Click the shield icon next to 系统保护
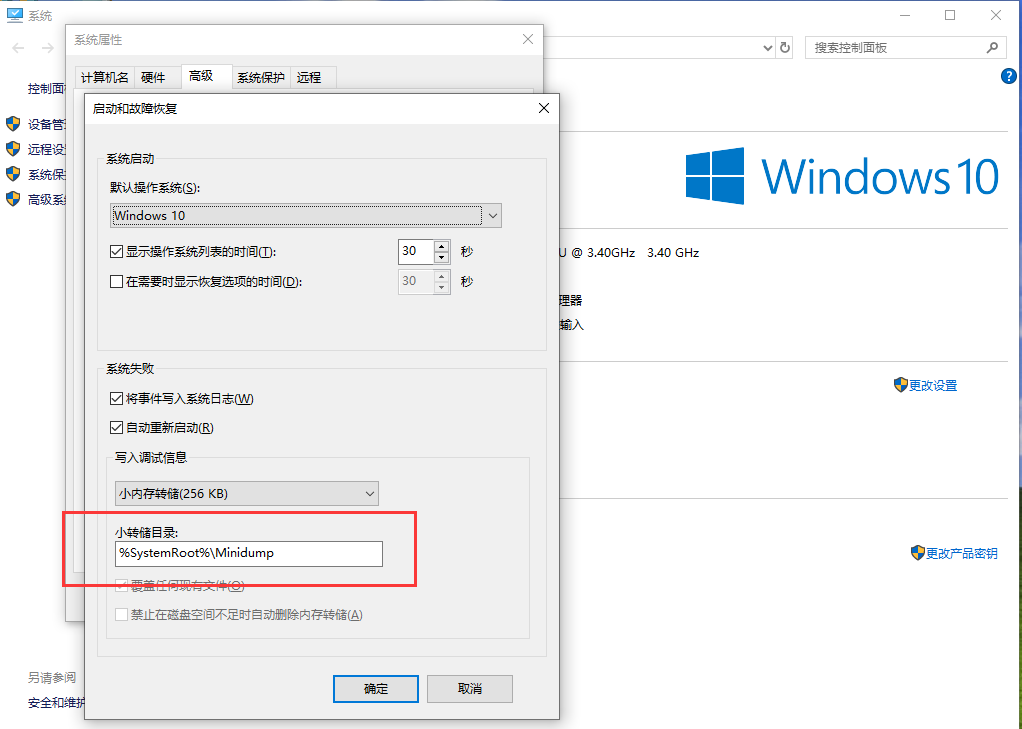 coord(13,174)
